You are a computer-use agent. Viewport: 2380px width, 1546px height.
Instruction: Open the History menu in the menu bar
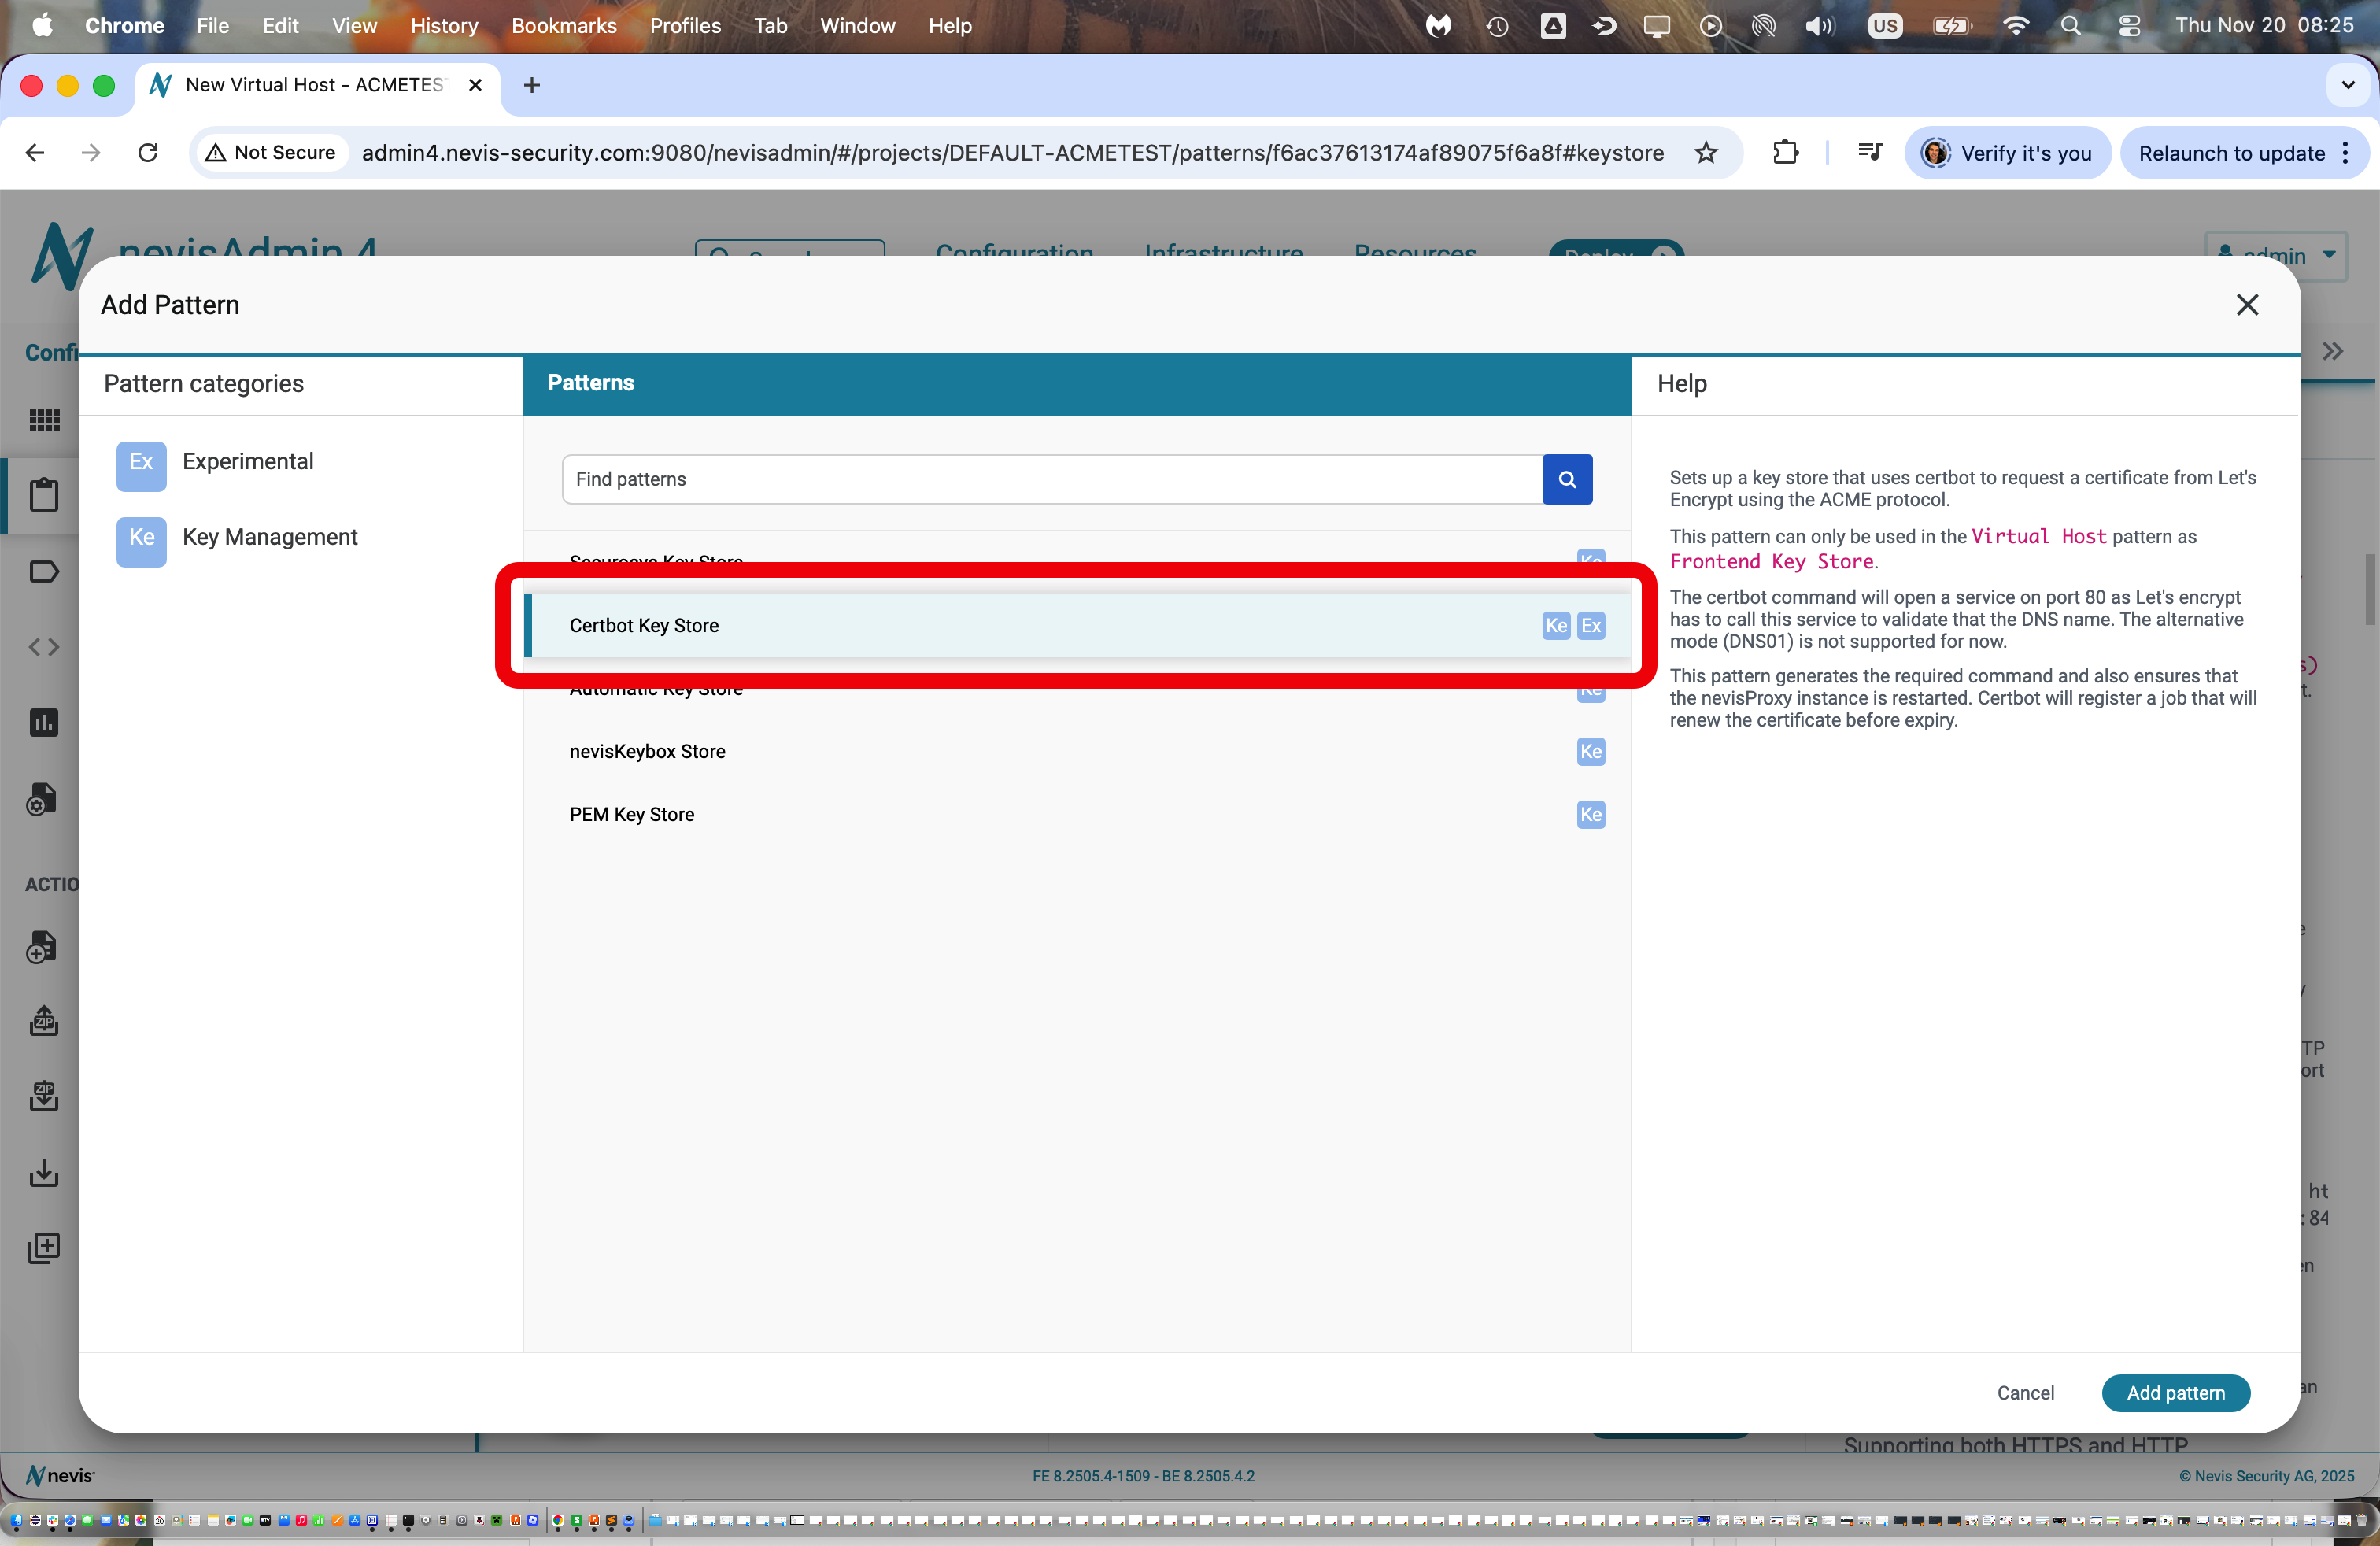(x=443, y=26)
